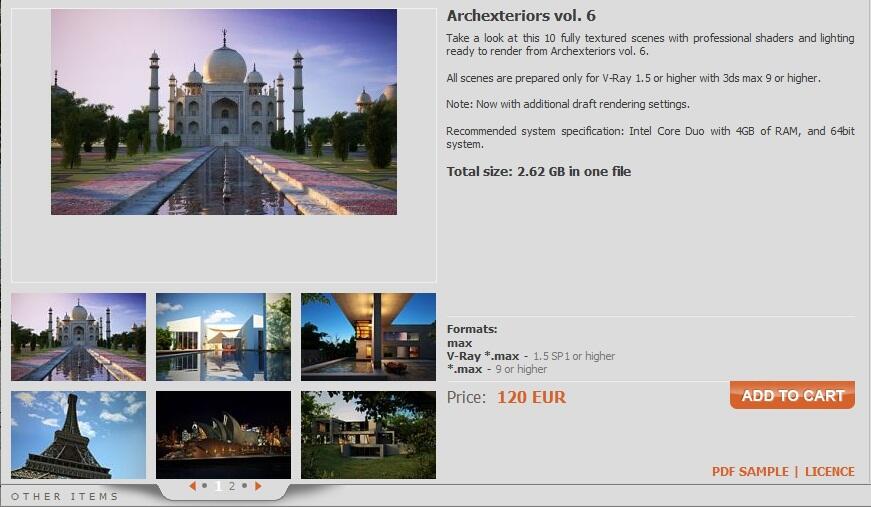Go to next thumbnail page arrow
This screenshot has width=871, height=507.
coord(258,486)
